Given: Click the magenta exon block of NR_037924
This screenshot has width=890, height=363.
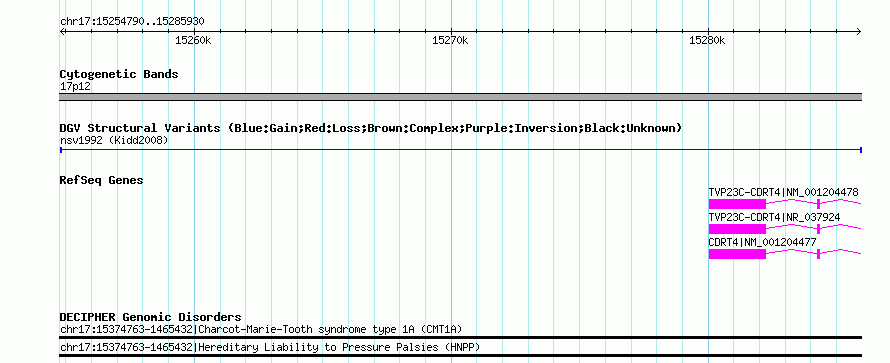Looking at the screenshot, I should 737,229.
